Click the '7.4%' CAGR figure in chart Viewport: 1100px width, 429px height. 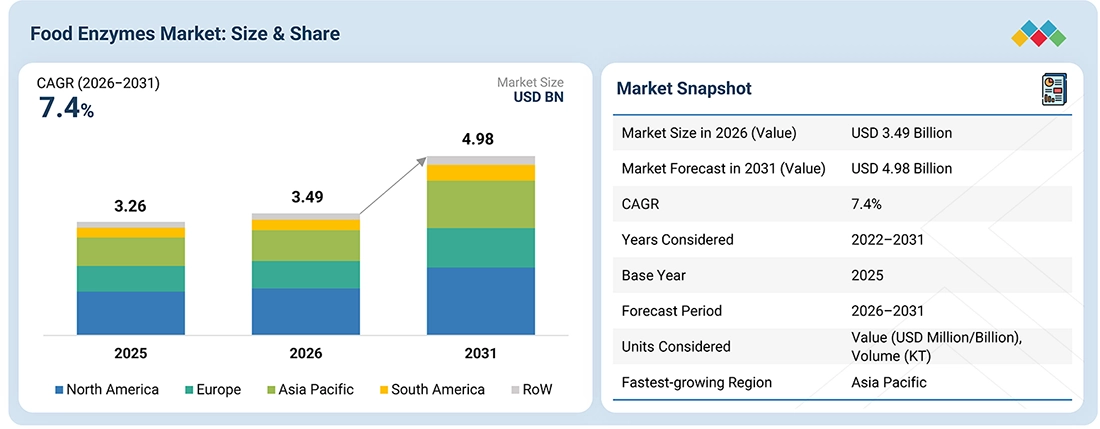(x=65, y=109)
